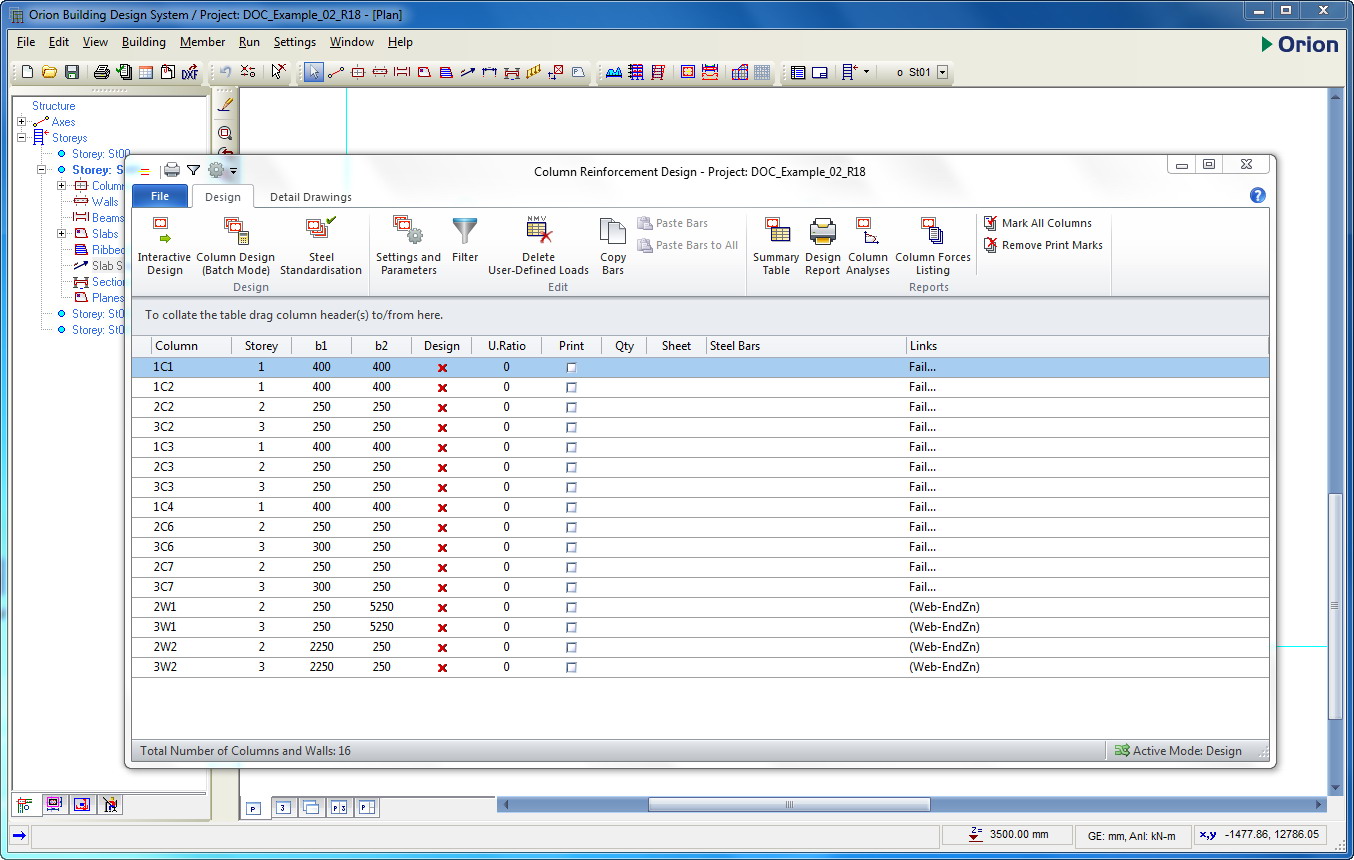The width and height of the screenshot is (1354, 860).
Task: Select the pointer selection tool
Action: (314, 72)
